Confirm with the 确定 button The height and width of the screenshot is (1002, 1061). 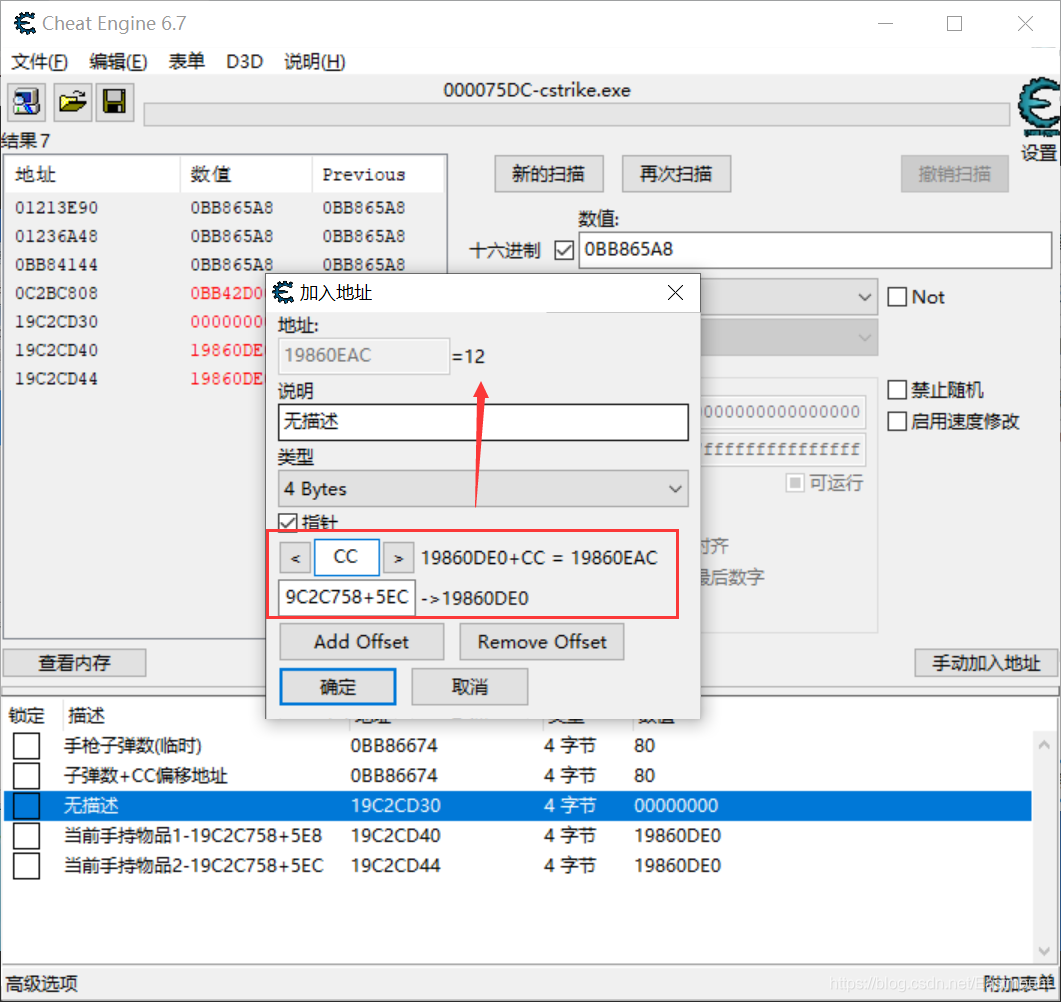pyautogui.click(x=338, y=687)
